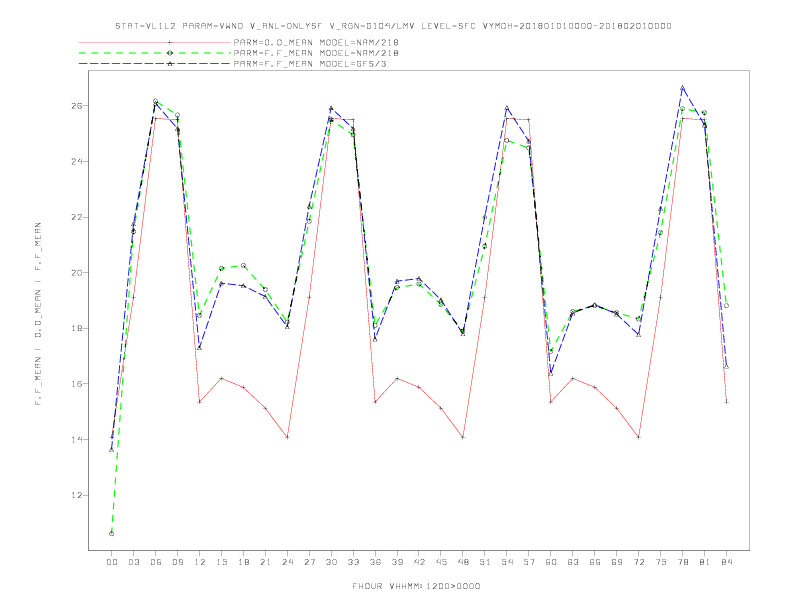Click x-axis hour label 21
The width and height of the screenshot is (792, 612).
click(x=266, y=562)
